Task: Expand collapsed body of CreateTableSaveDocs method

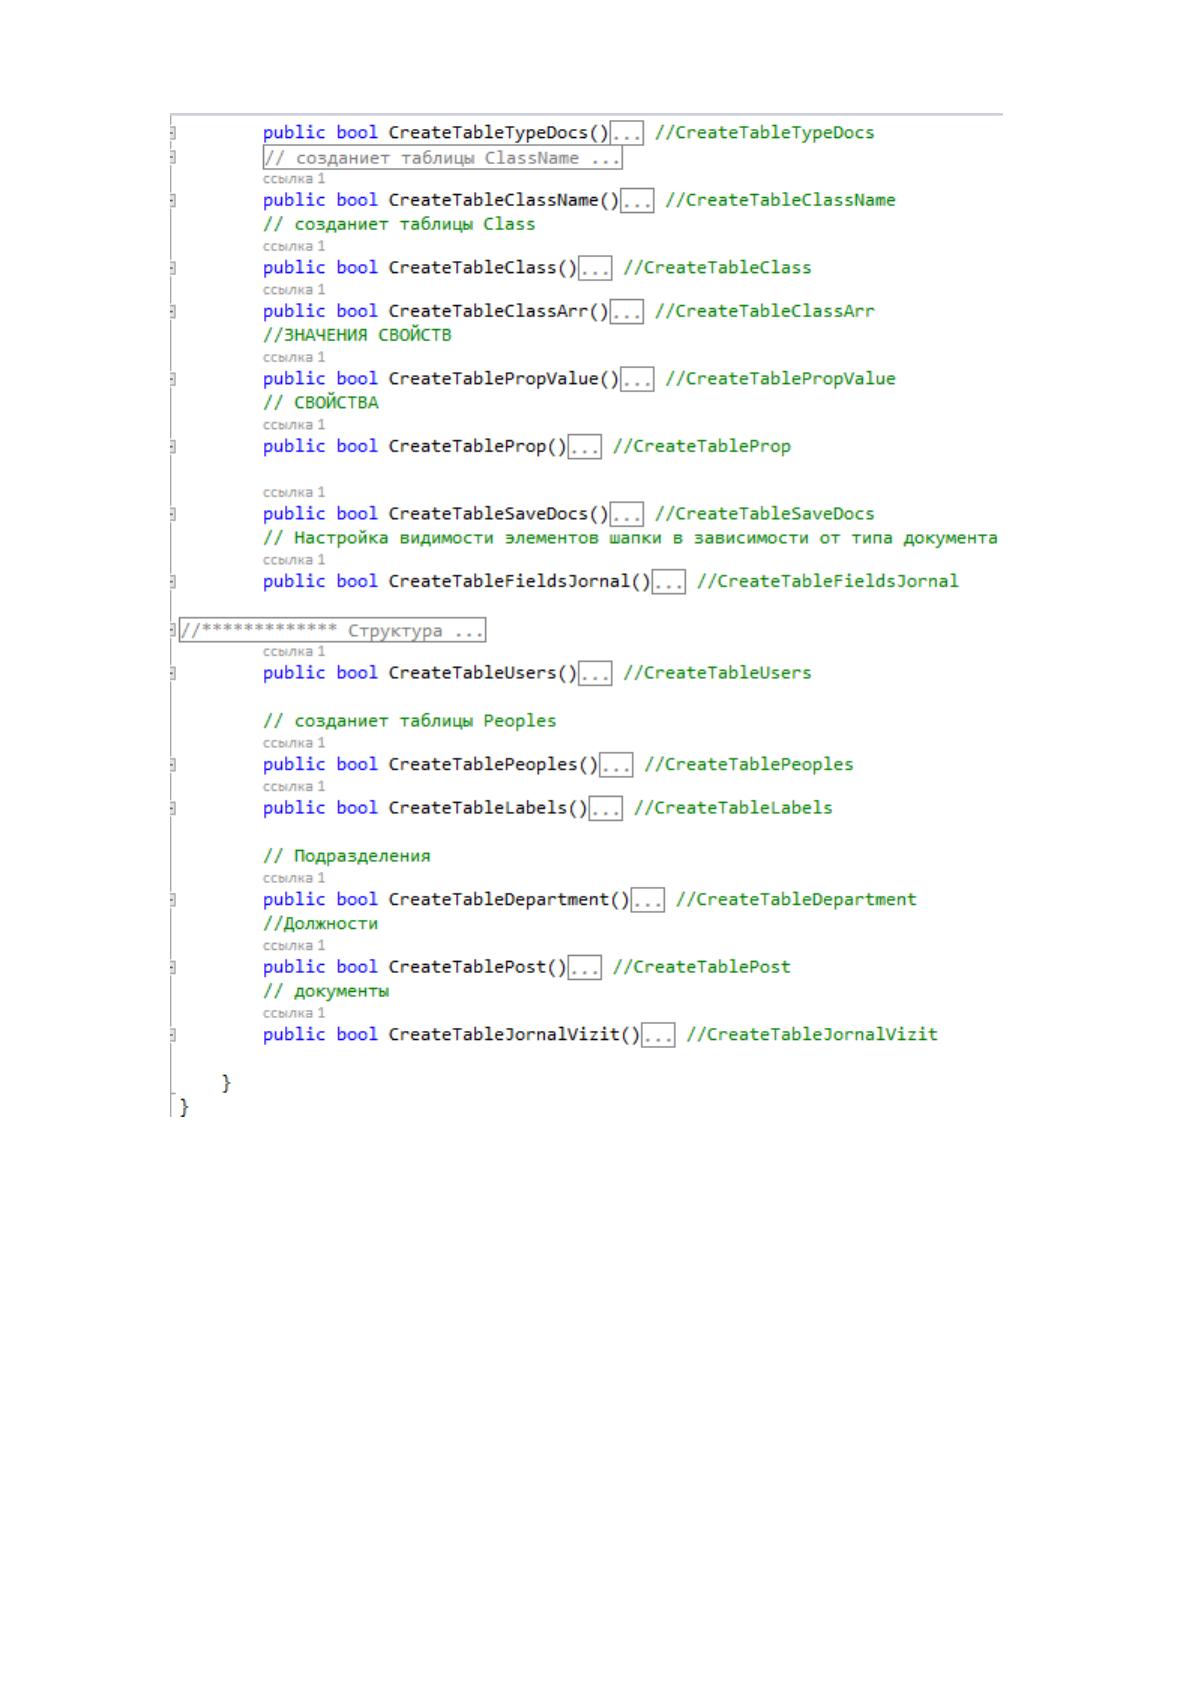Action: [627, 514]
